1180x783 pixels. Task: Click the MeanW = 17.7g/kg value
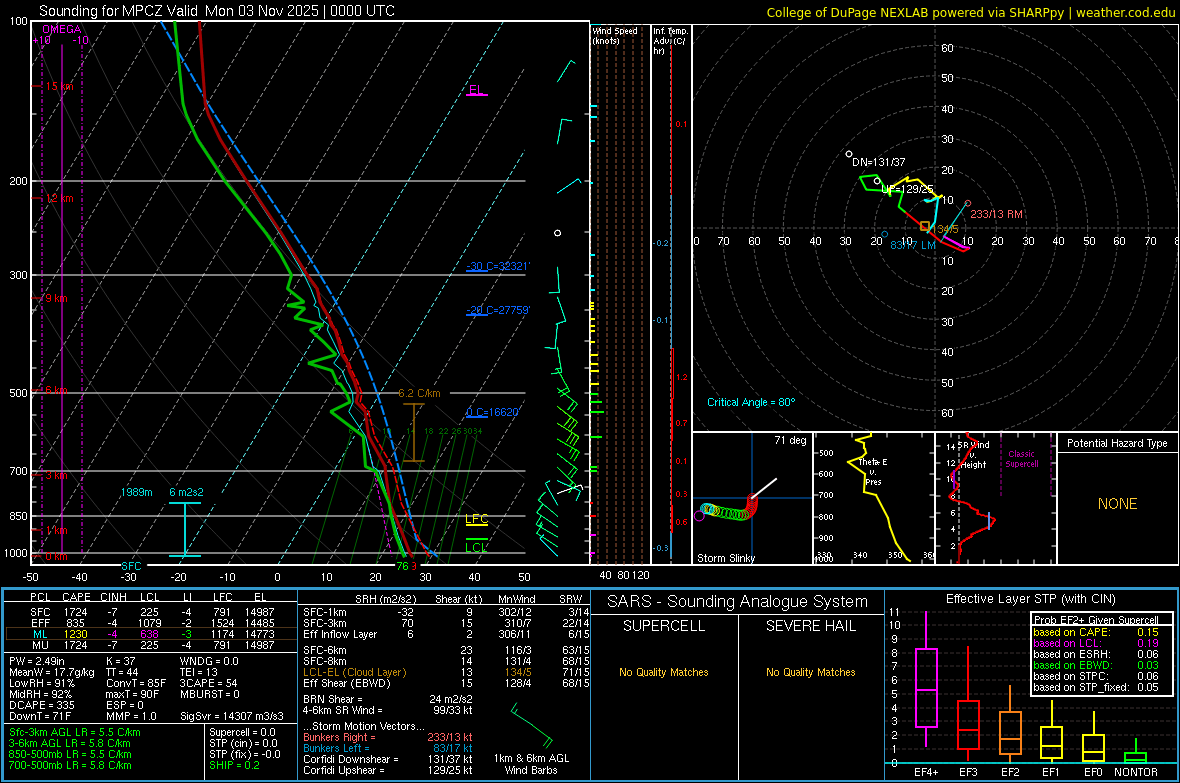pos(52,672)
